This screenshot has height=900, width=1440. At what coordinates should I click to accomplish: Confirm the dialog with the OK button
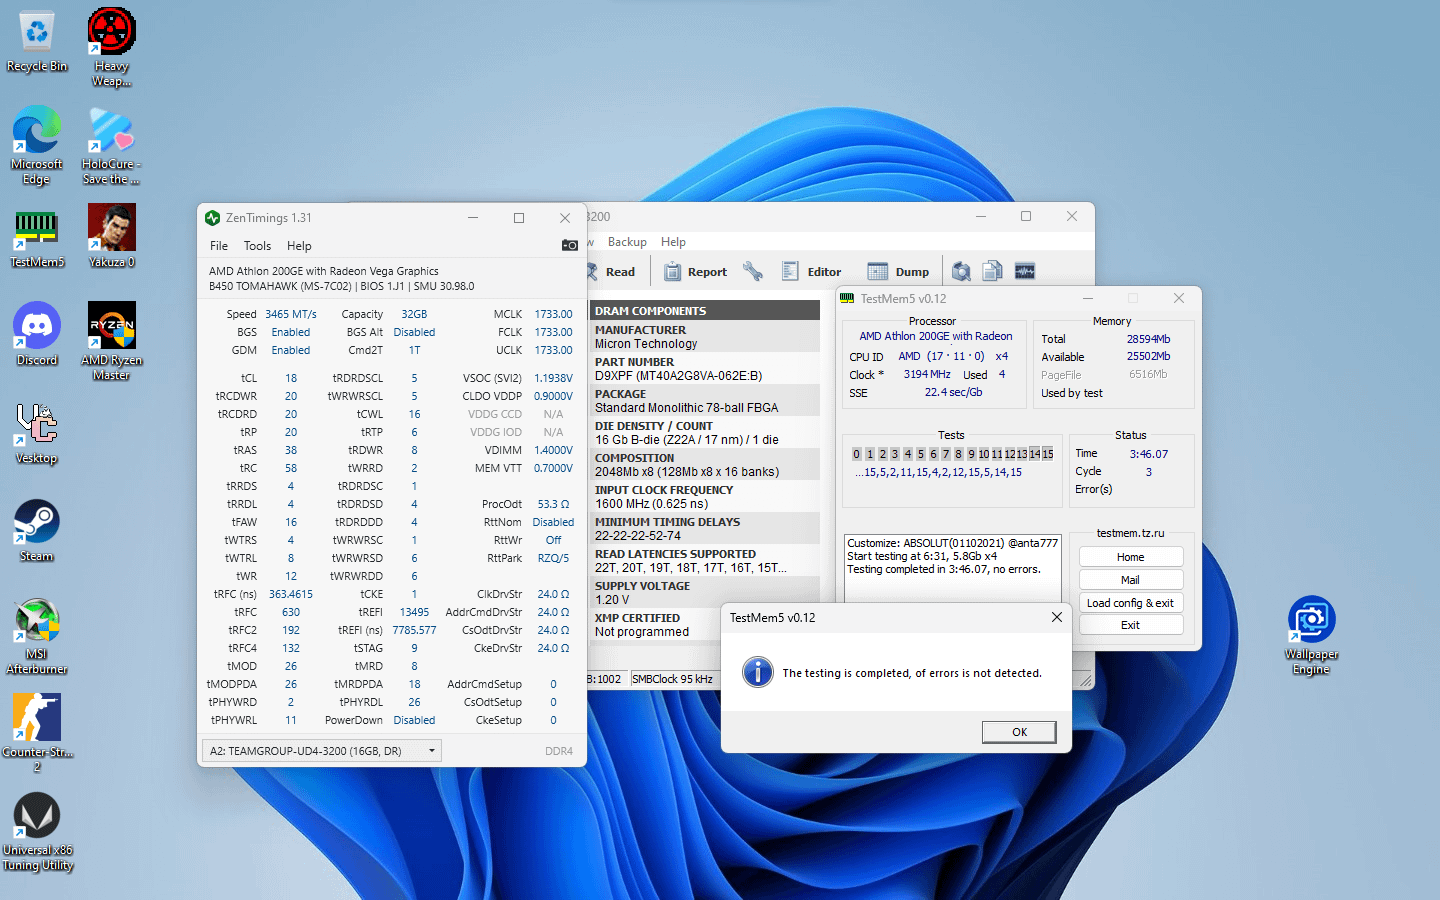click(1019, 732)
